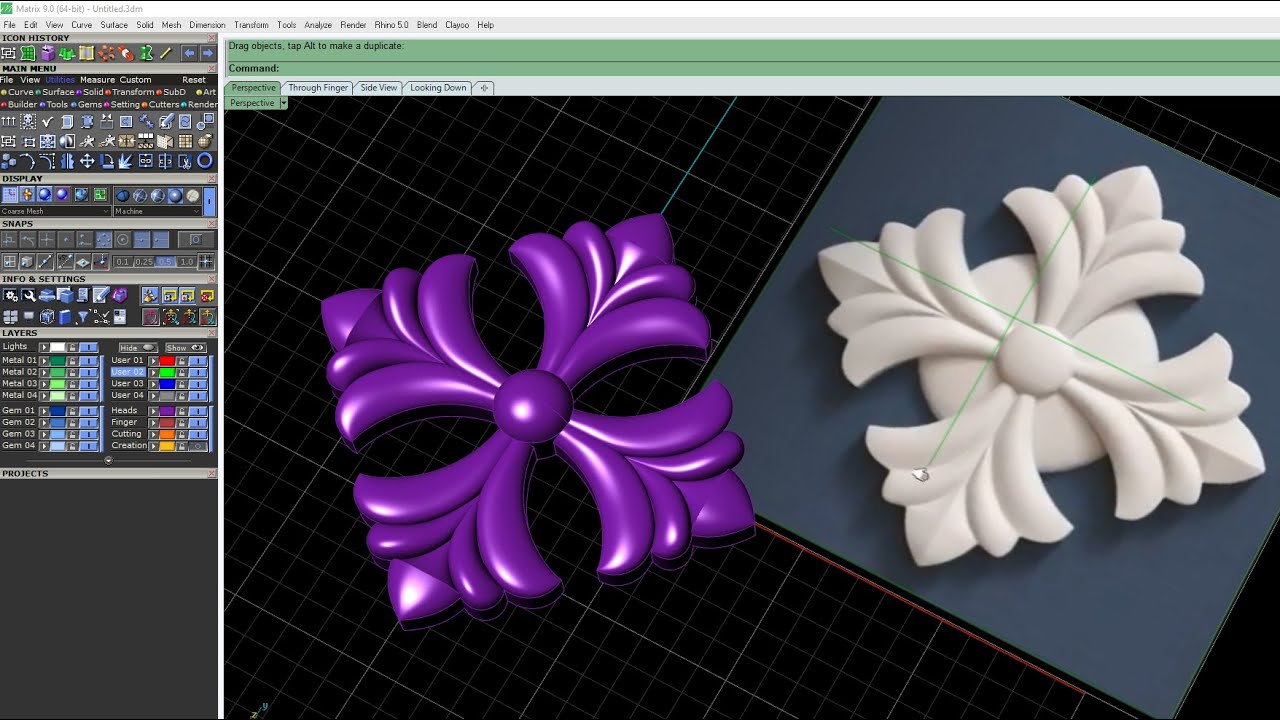
Task: Click the red color swatch of User 01
Action: 167,361
